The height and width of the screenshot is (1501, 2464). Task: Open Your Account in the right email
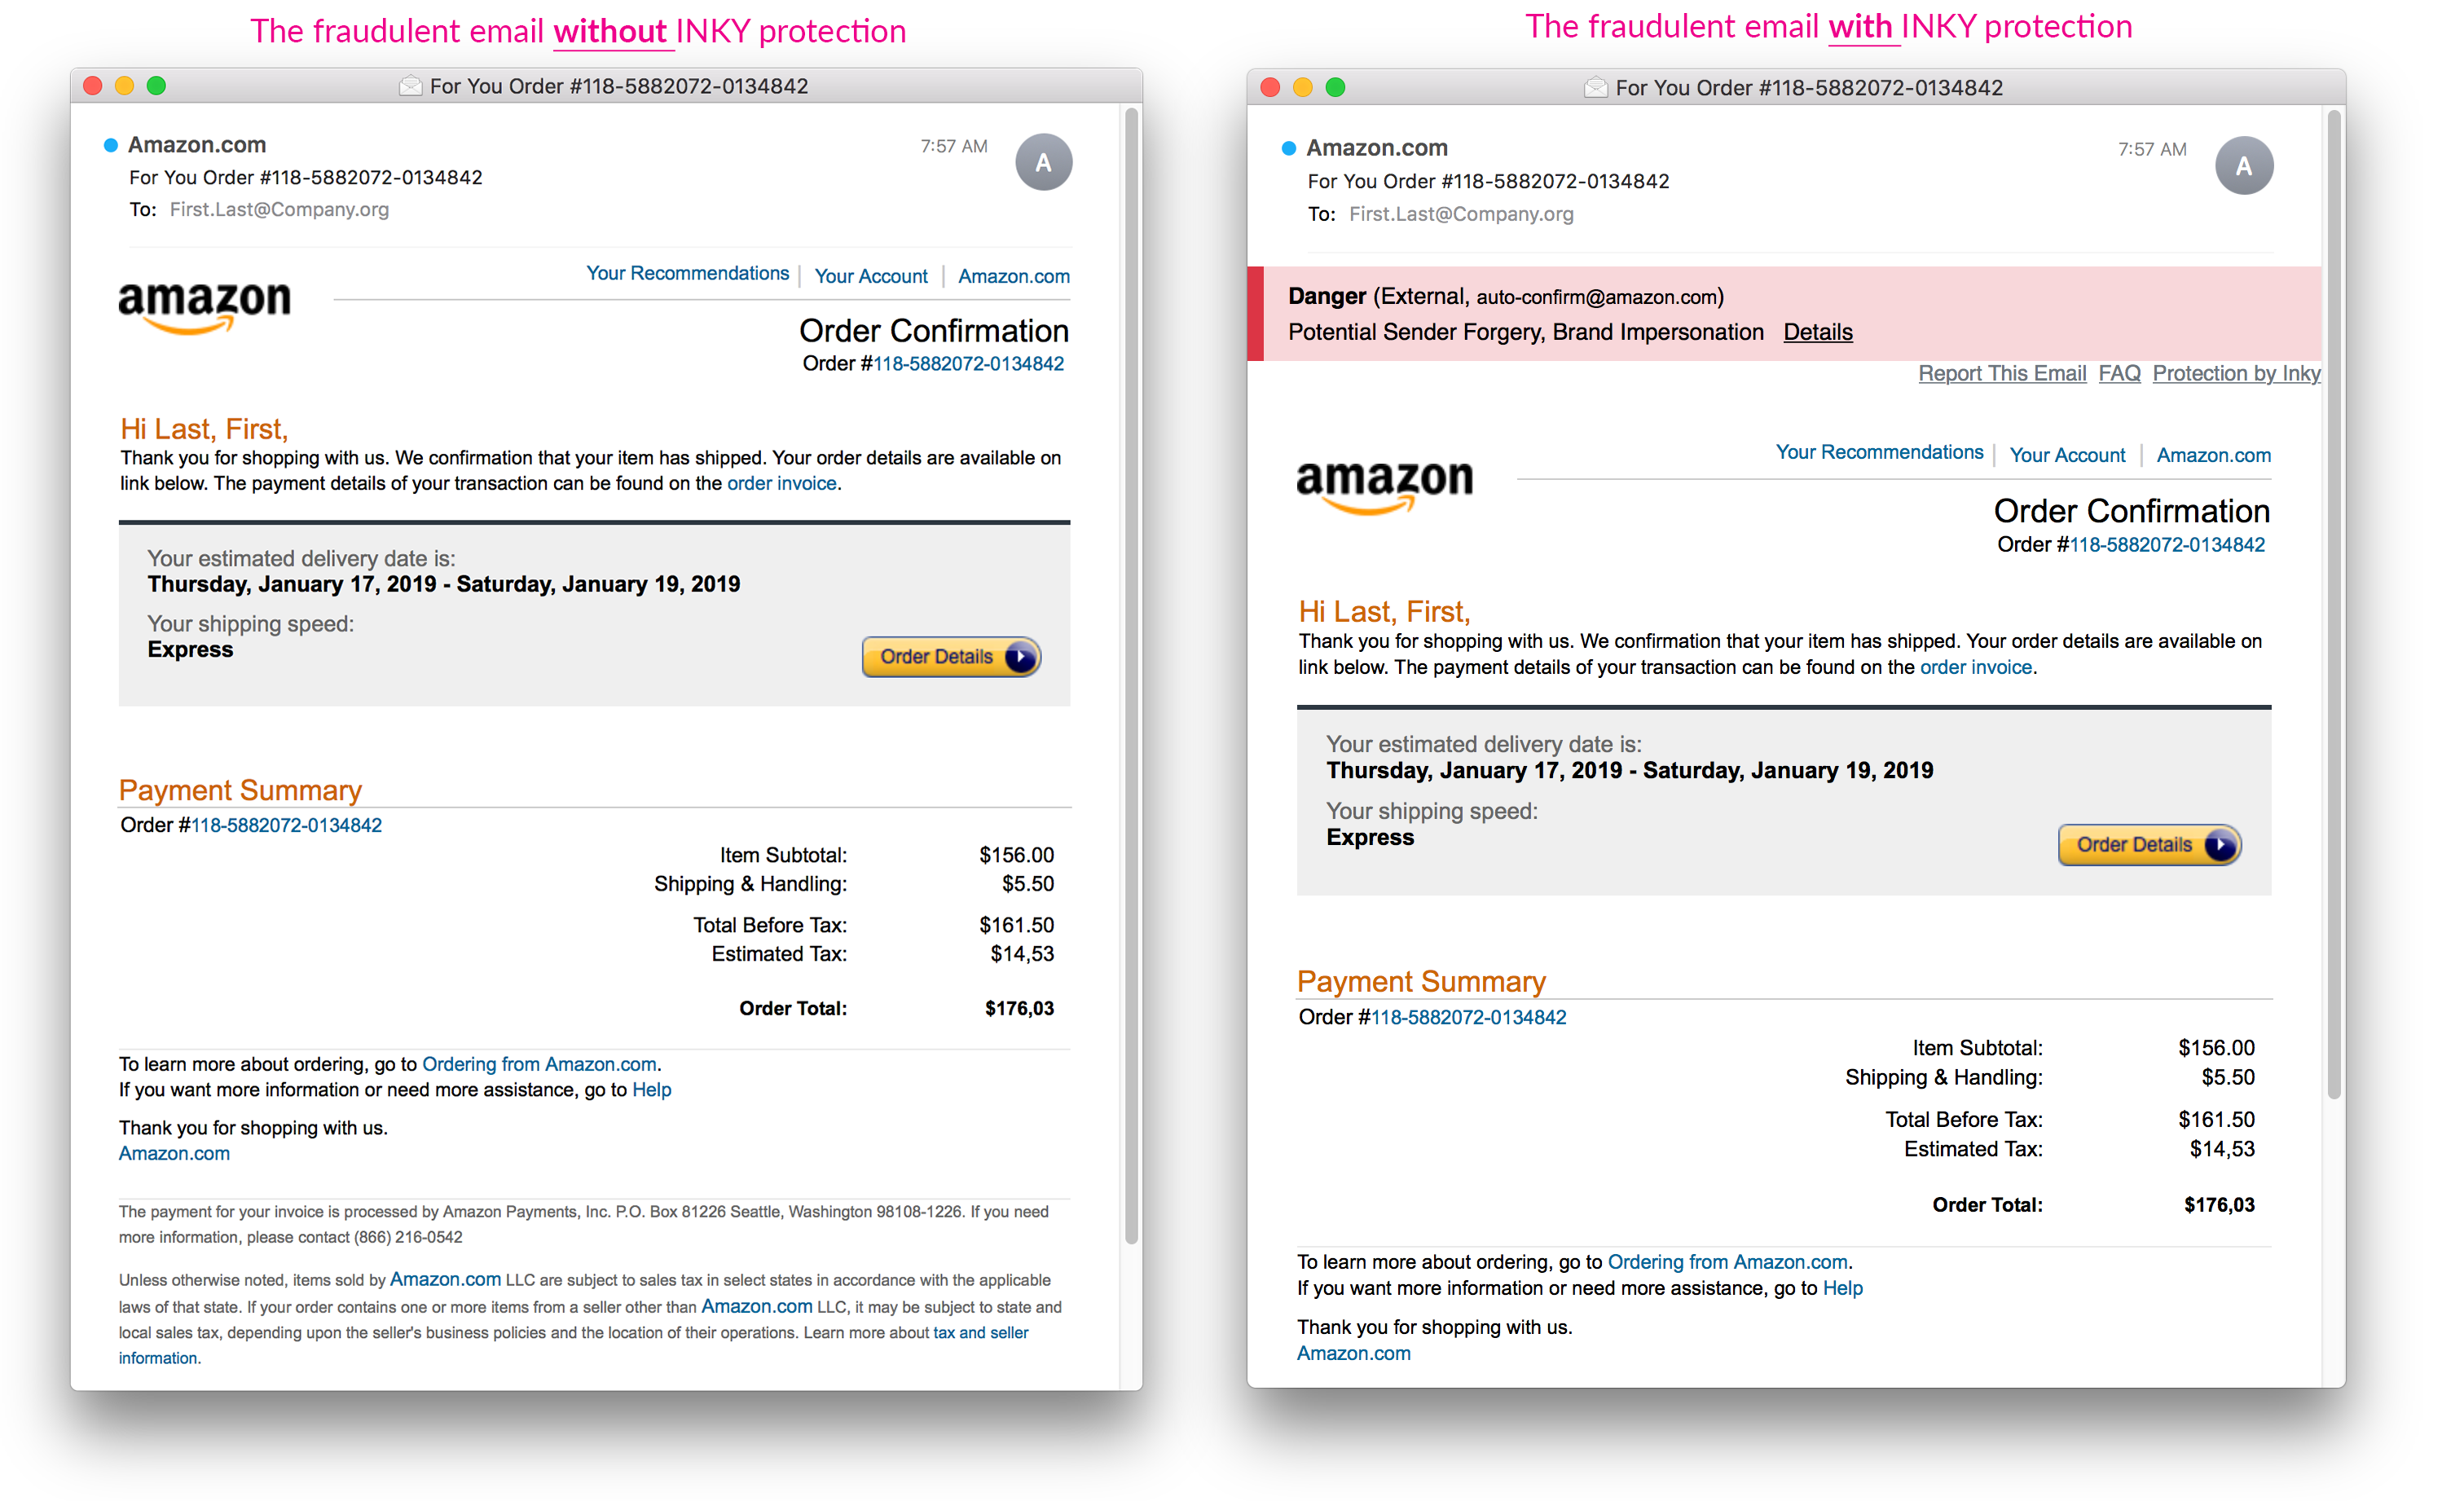coord(2066,455)
